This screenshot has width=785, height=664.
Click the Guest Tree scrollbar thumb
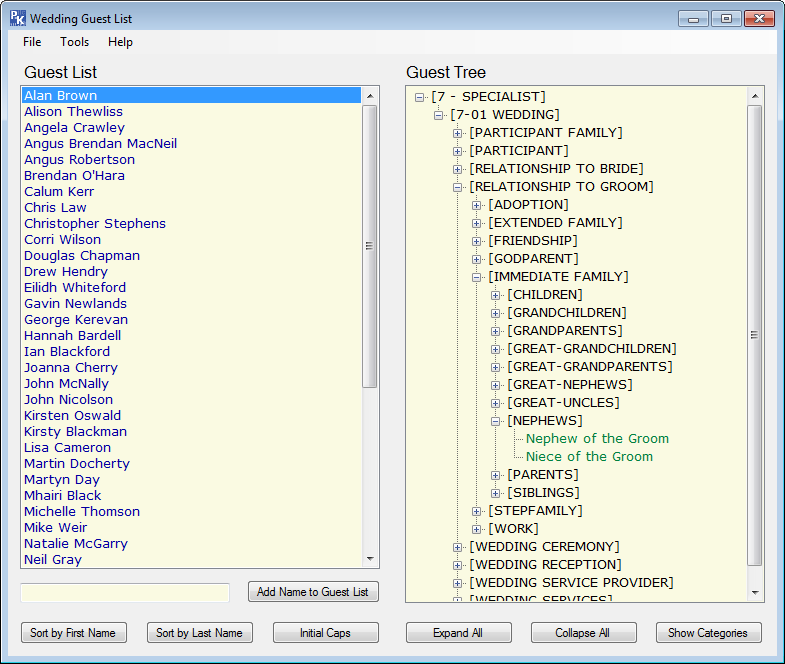point(754,335)
